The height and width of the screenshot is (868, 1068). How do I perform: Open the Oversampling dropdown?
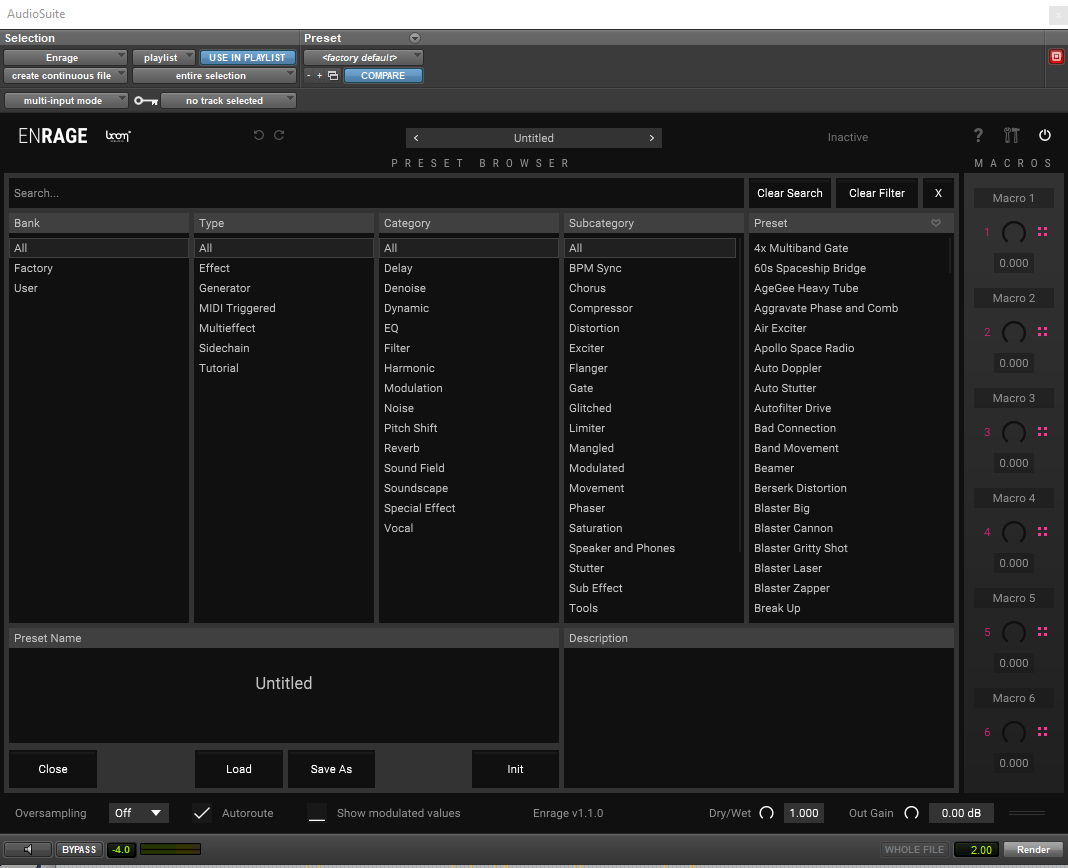(138, 813)
